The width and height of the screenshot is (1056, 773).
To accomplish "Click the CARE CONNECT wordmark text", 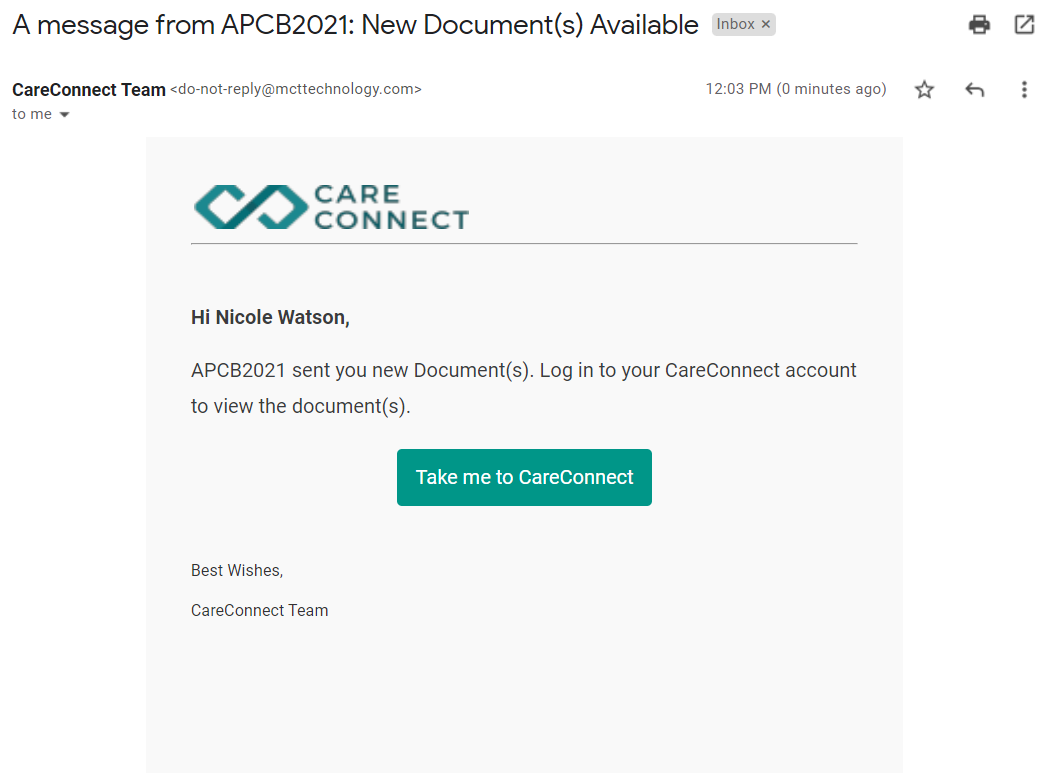I will click(391, 207).
